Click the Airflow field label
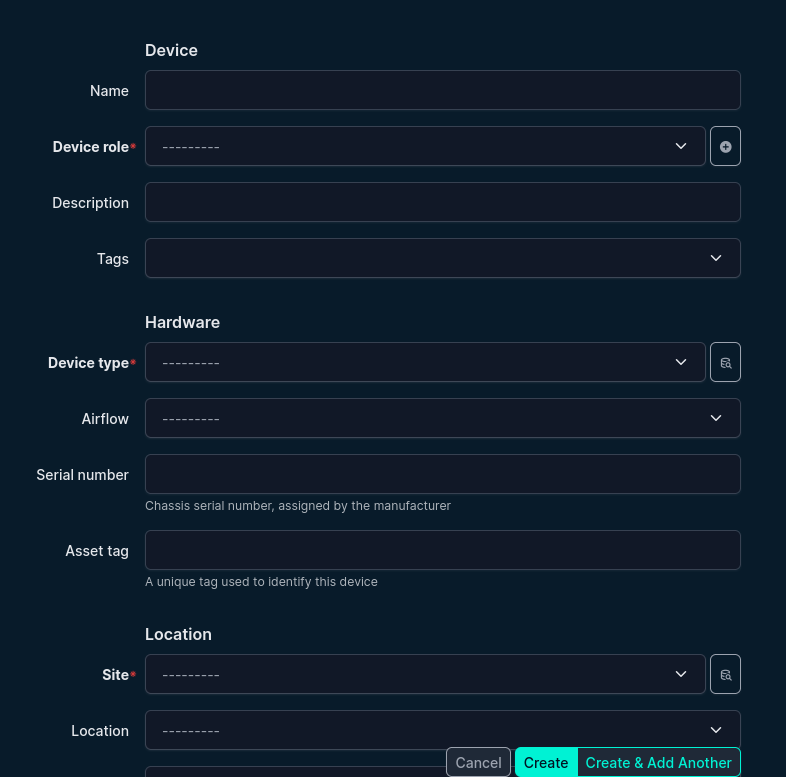 click(105, 418)
